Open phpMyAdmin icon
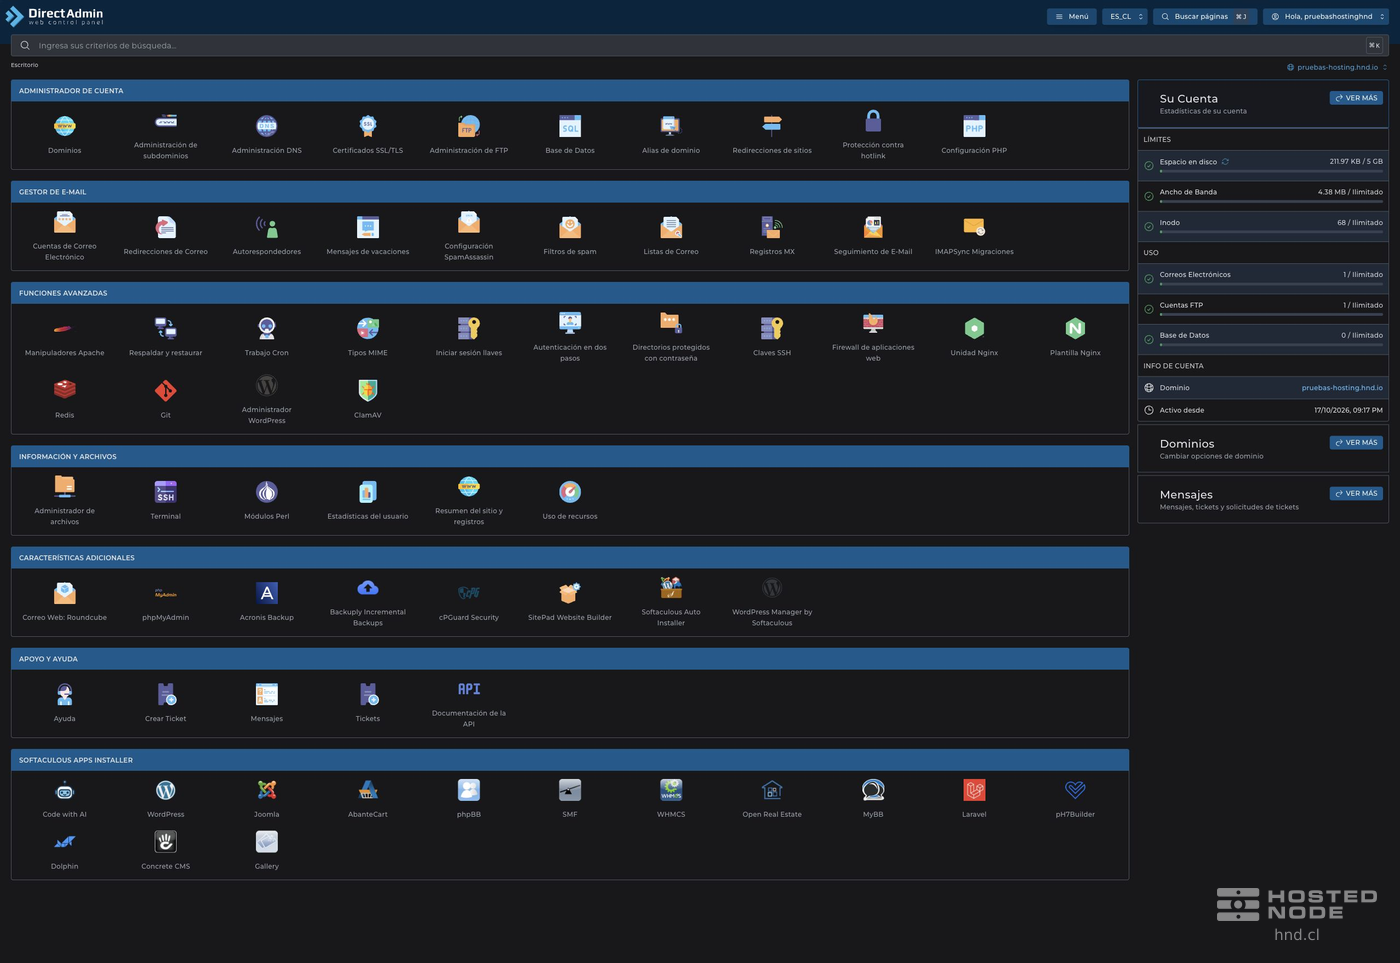 click(x=165, y=593)
